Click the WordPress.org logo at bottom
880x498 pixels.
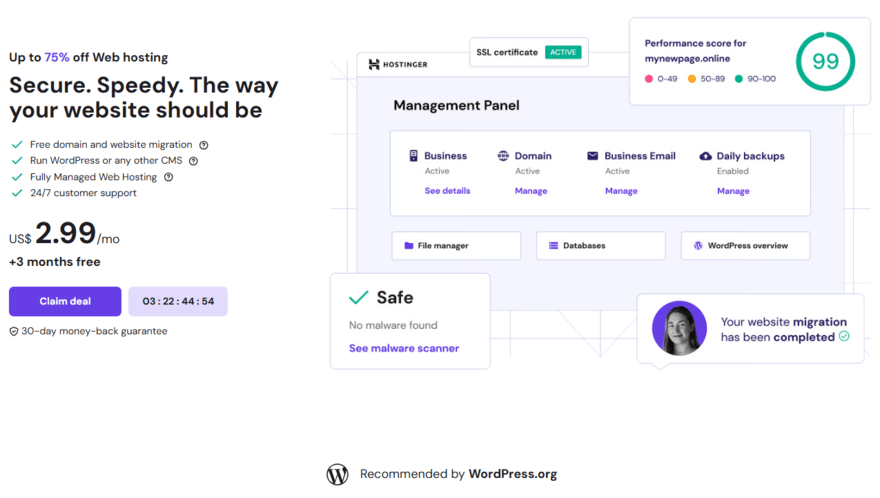pos(337,474)
